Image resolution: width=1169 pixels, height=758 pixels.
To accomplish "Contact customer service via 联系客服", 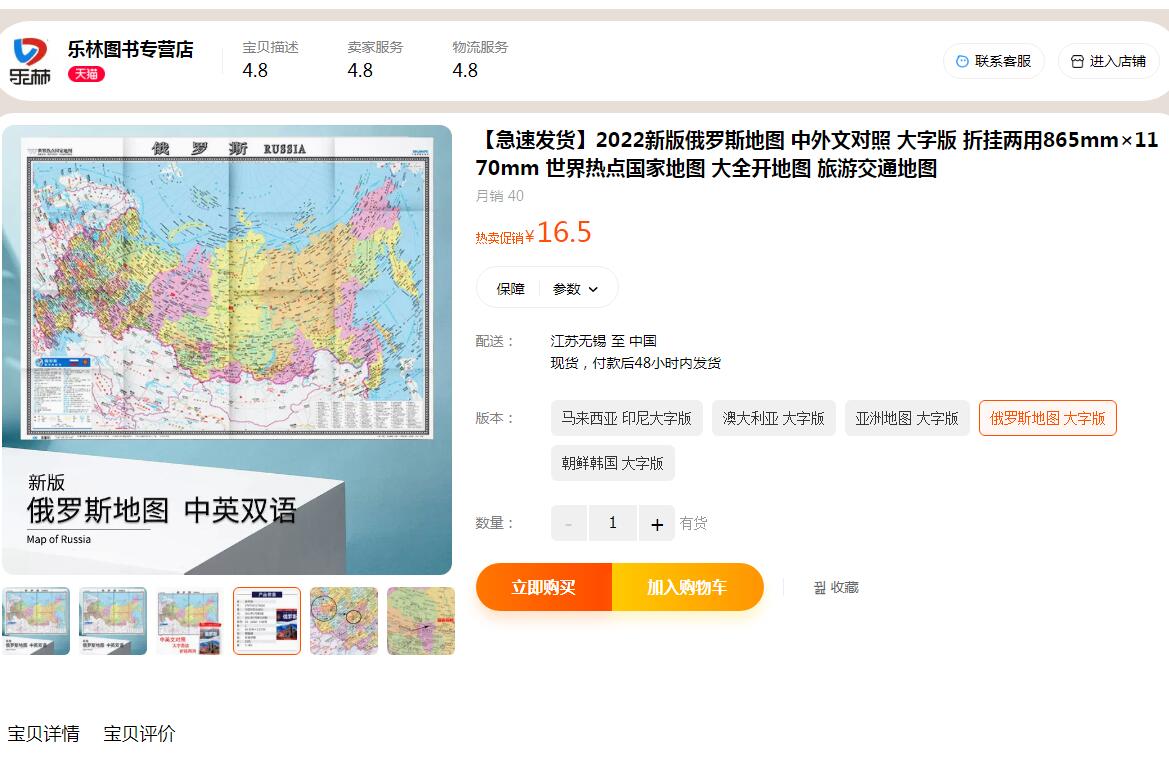I will click(994, 61).
